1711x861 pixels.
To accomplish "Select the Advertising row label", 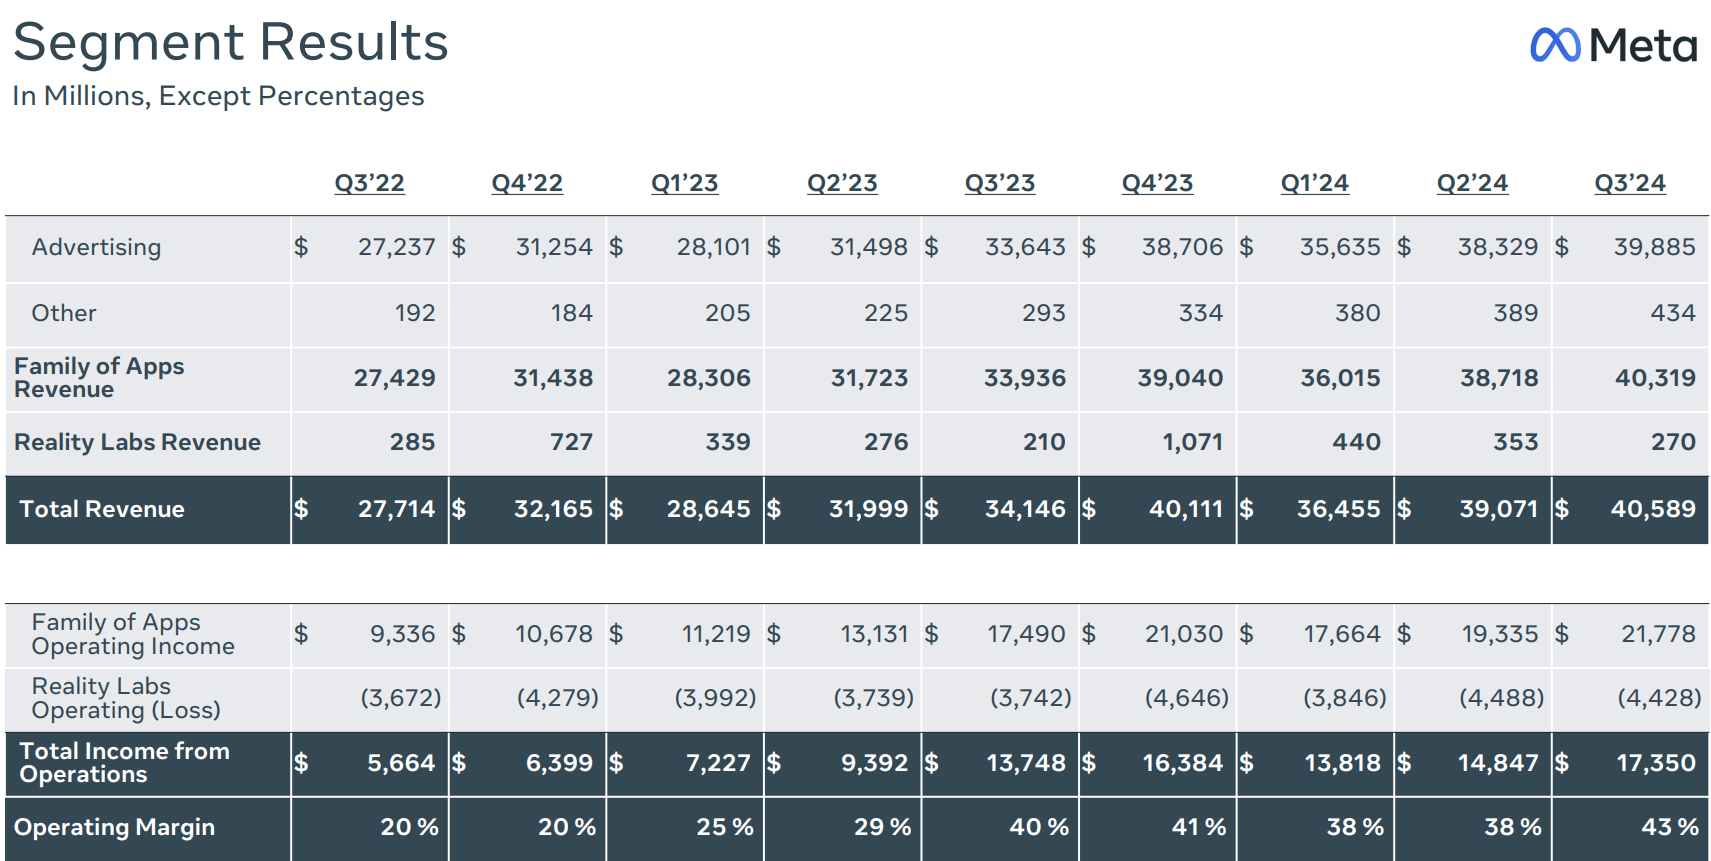I will tap(96, 247).
